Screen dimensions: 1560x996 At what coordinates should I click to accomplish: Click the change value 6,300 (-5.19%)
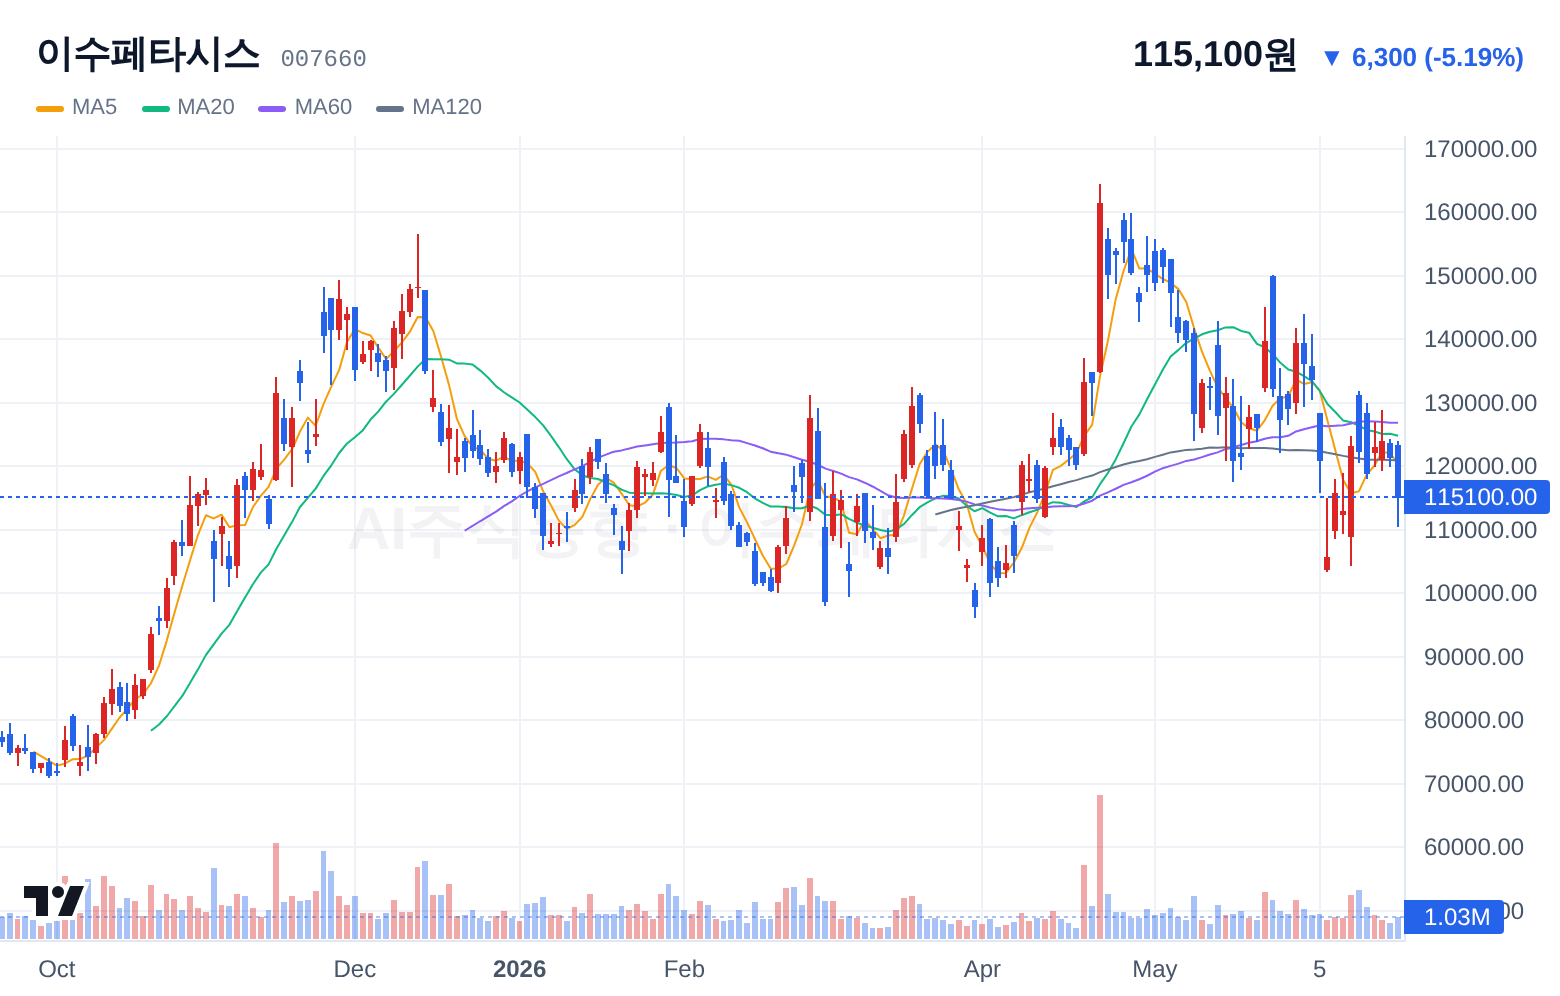pos(1438,58)
